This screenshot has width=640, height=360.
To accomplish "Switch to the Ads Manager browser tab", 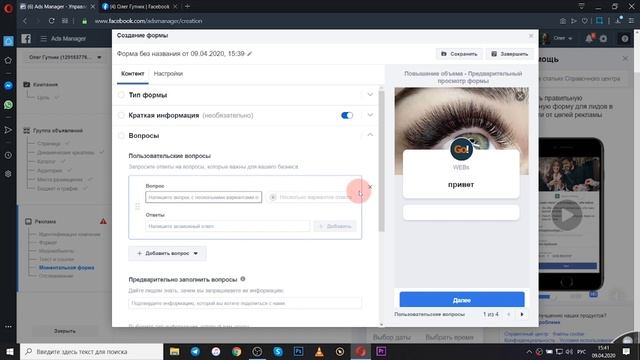I will (x=57, y=7).
